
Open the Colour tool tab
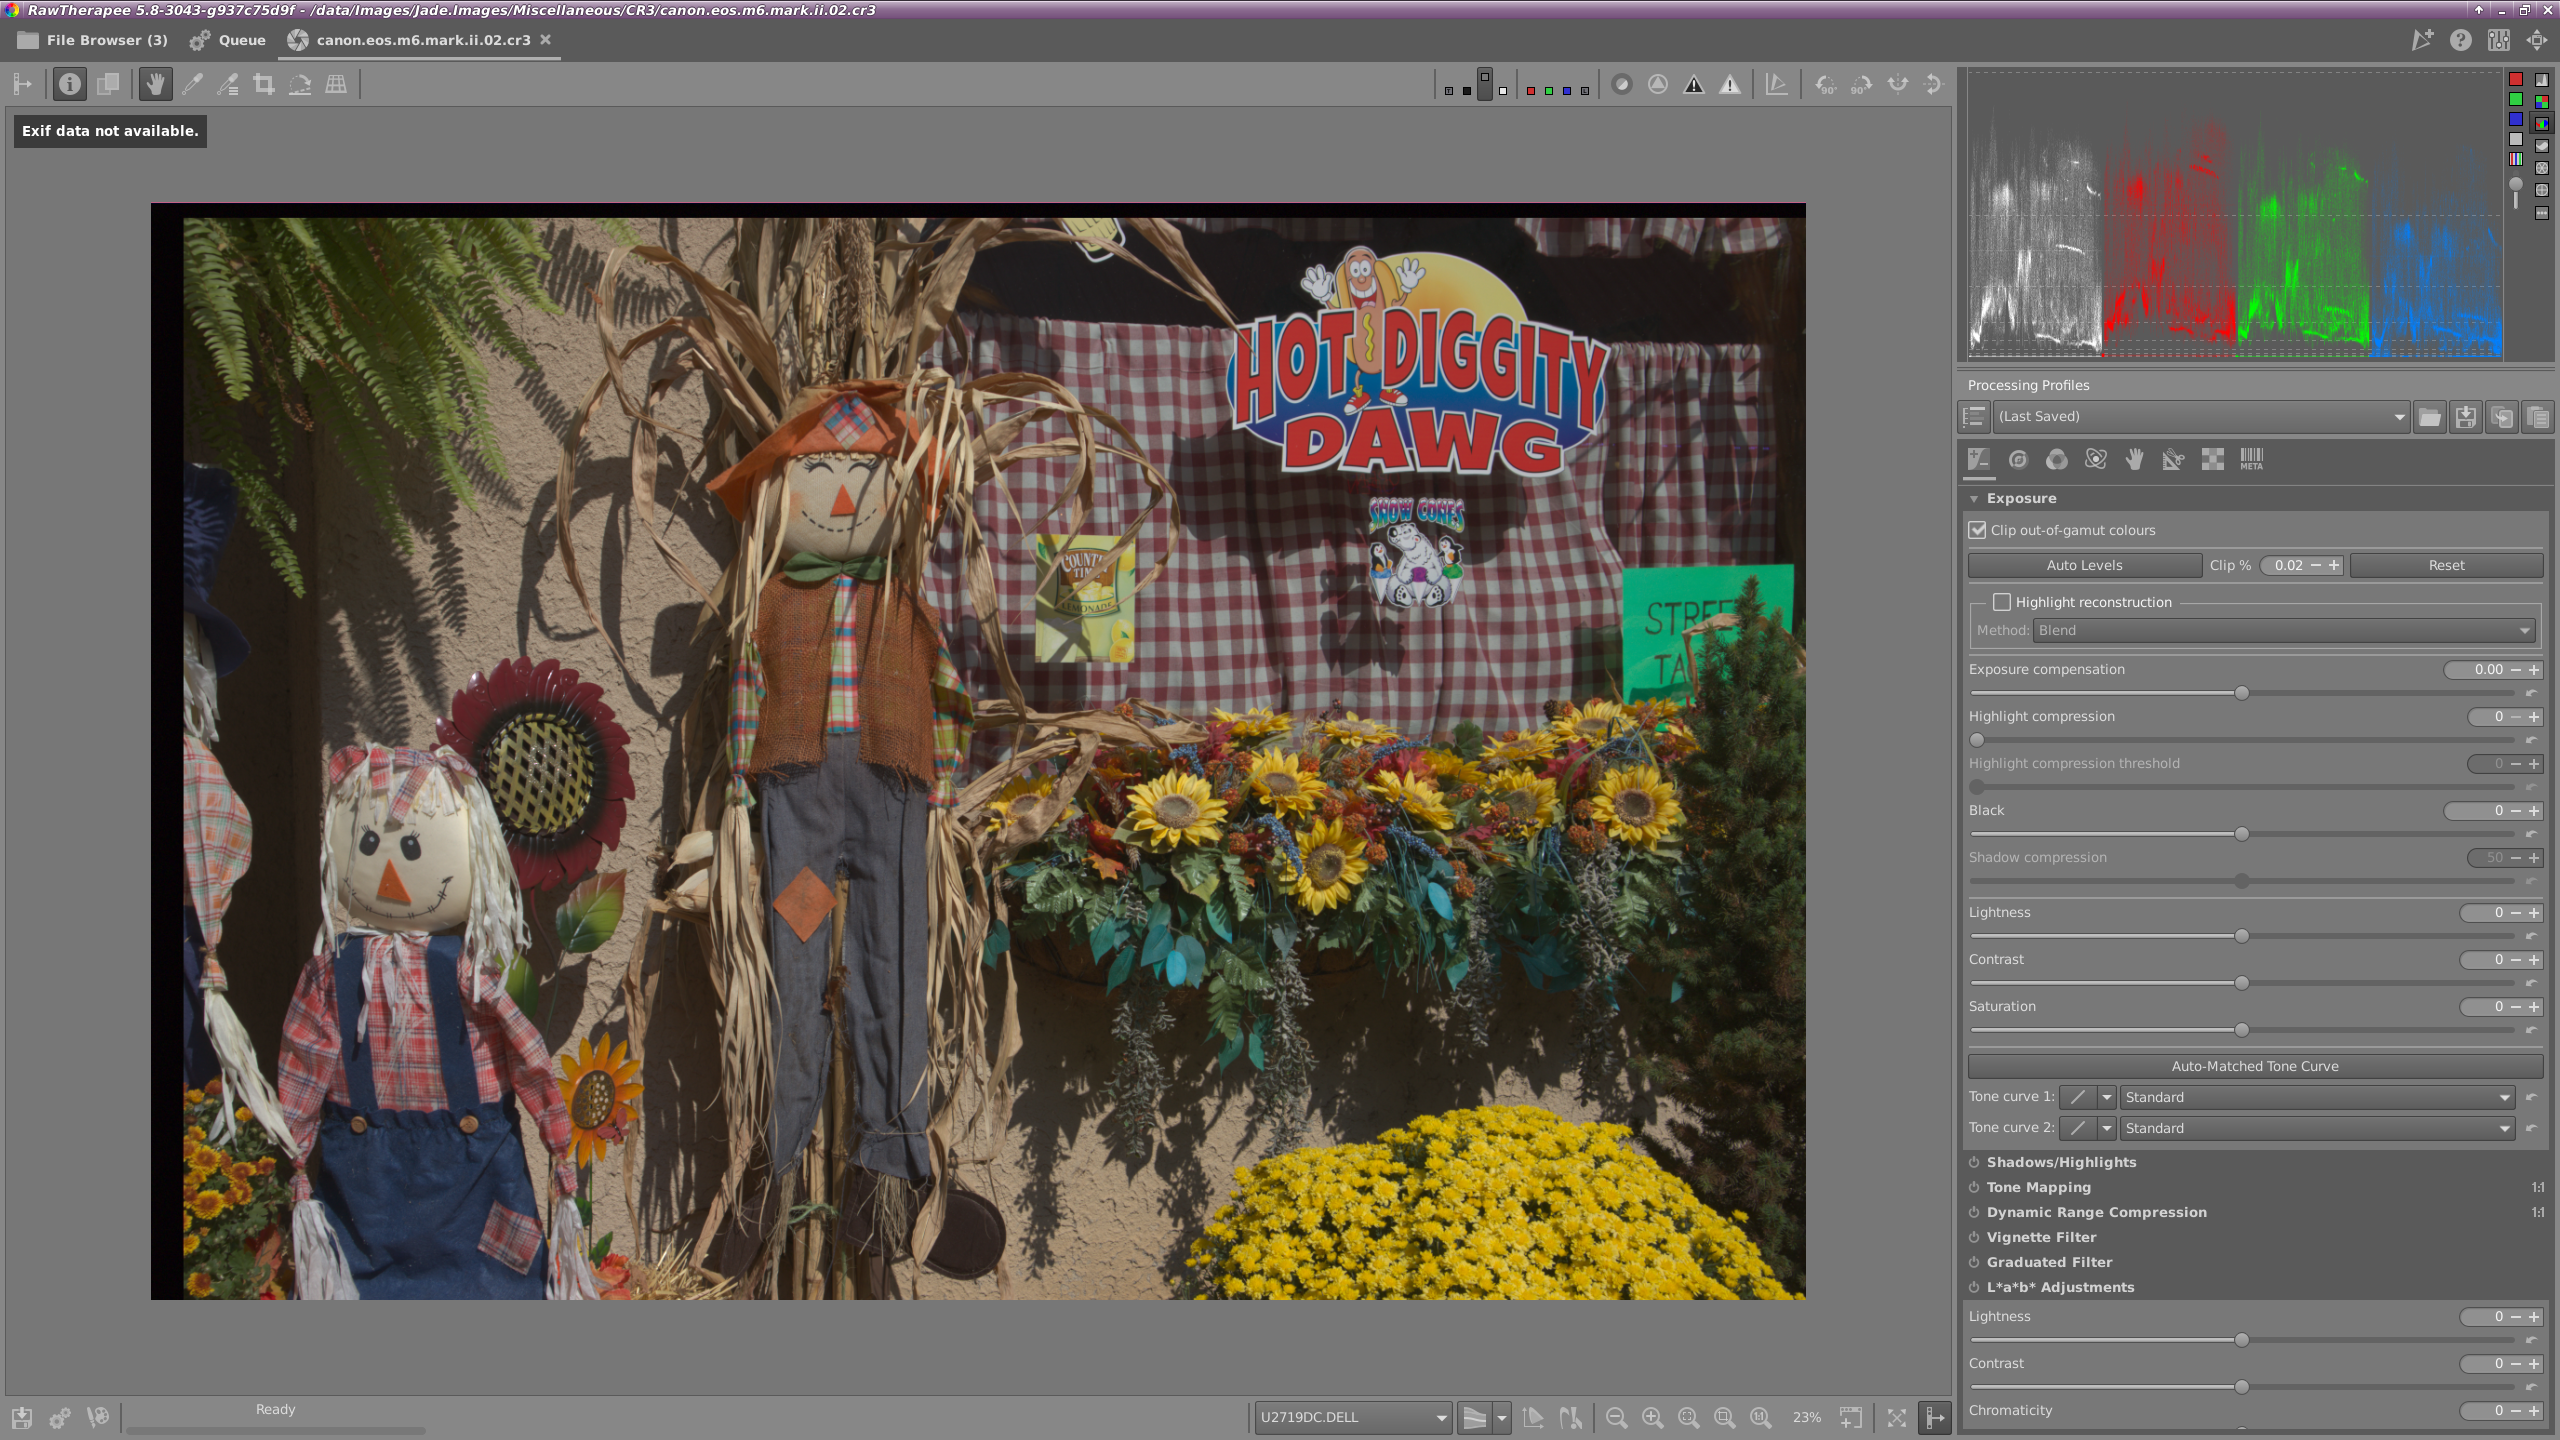2057,460
